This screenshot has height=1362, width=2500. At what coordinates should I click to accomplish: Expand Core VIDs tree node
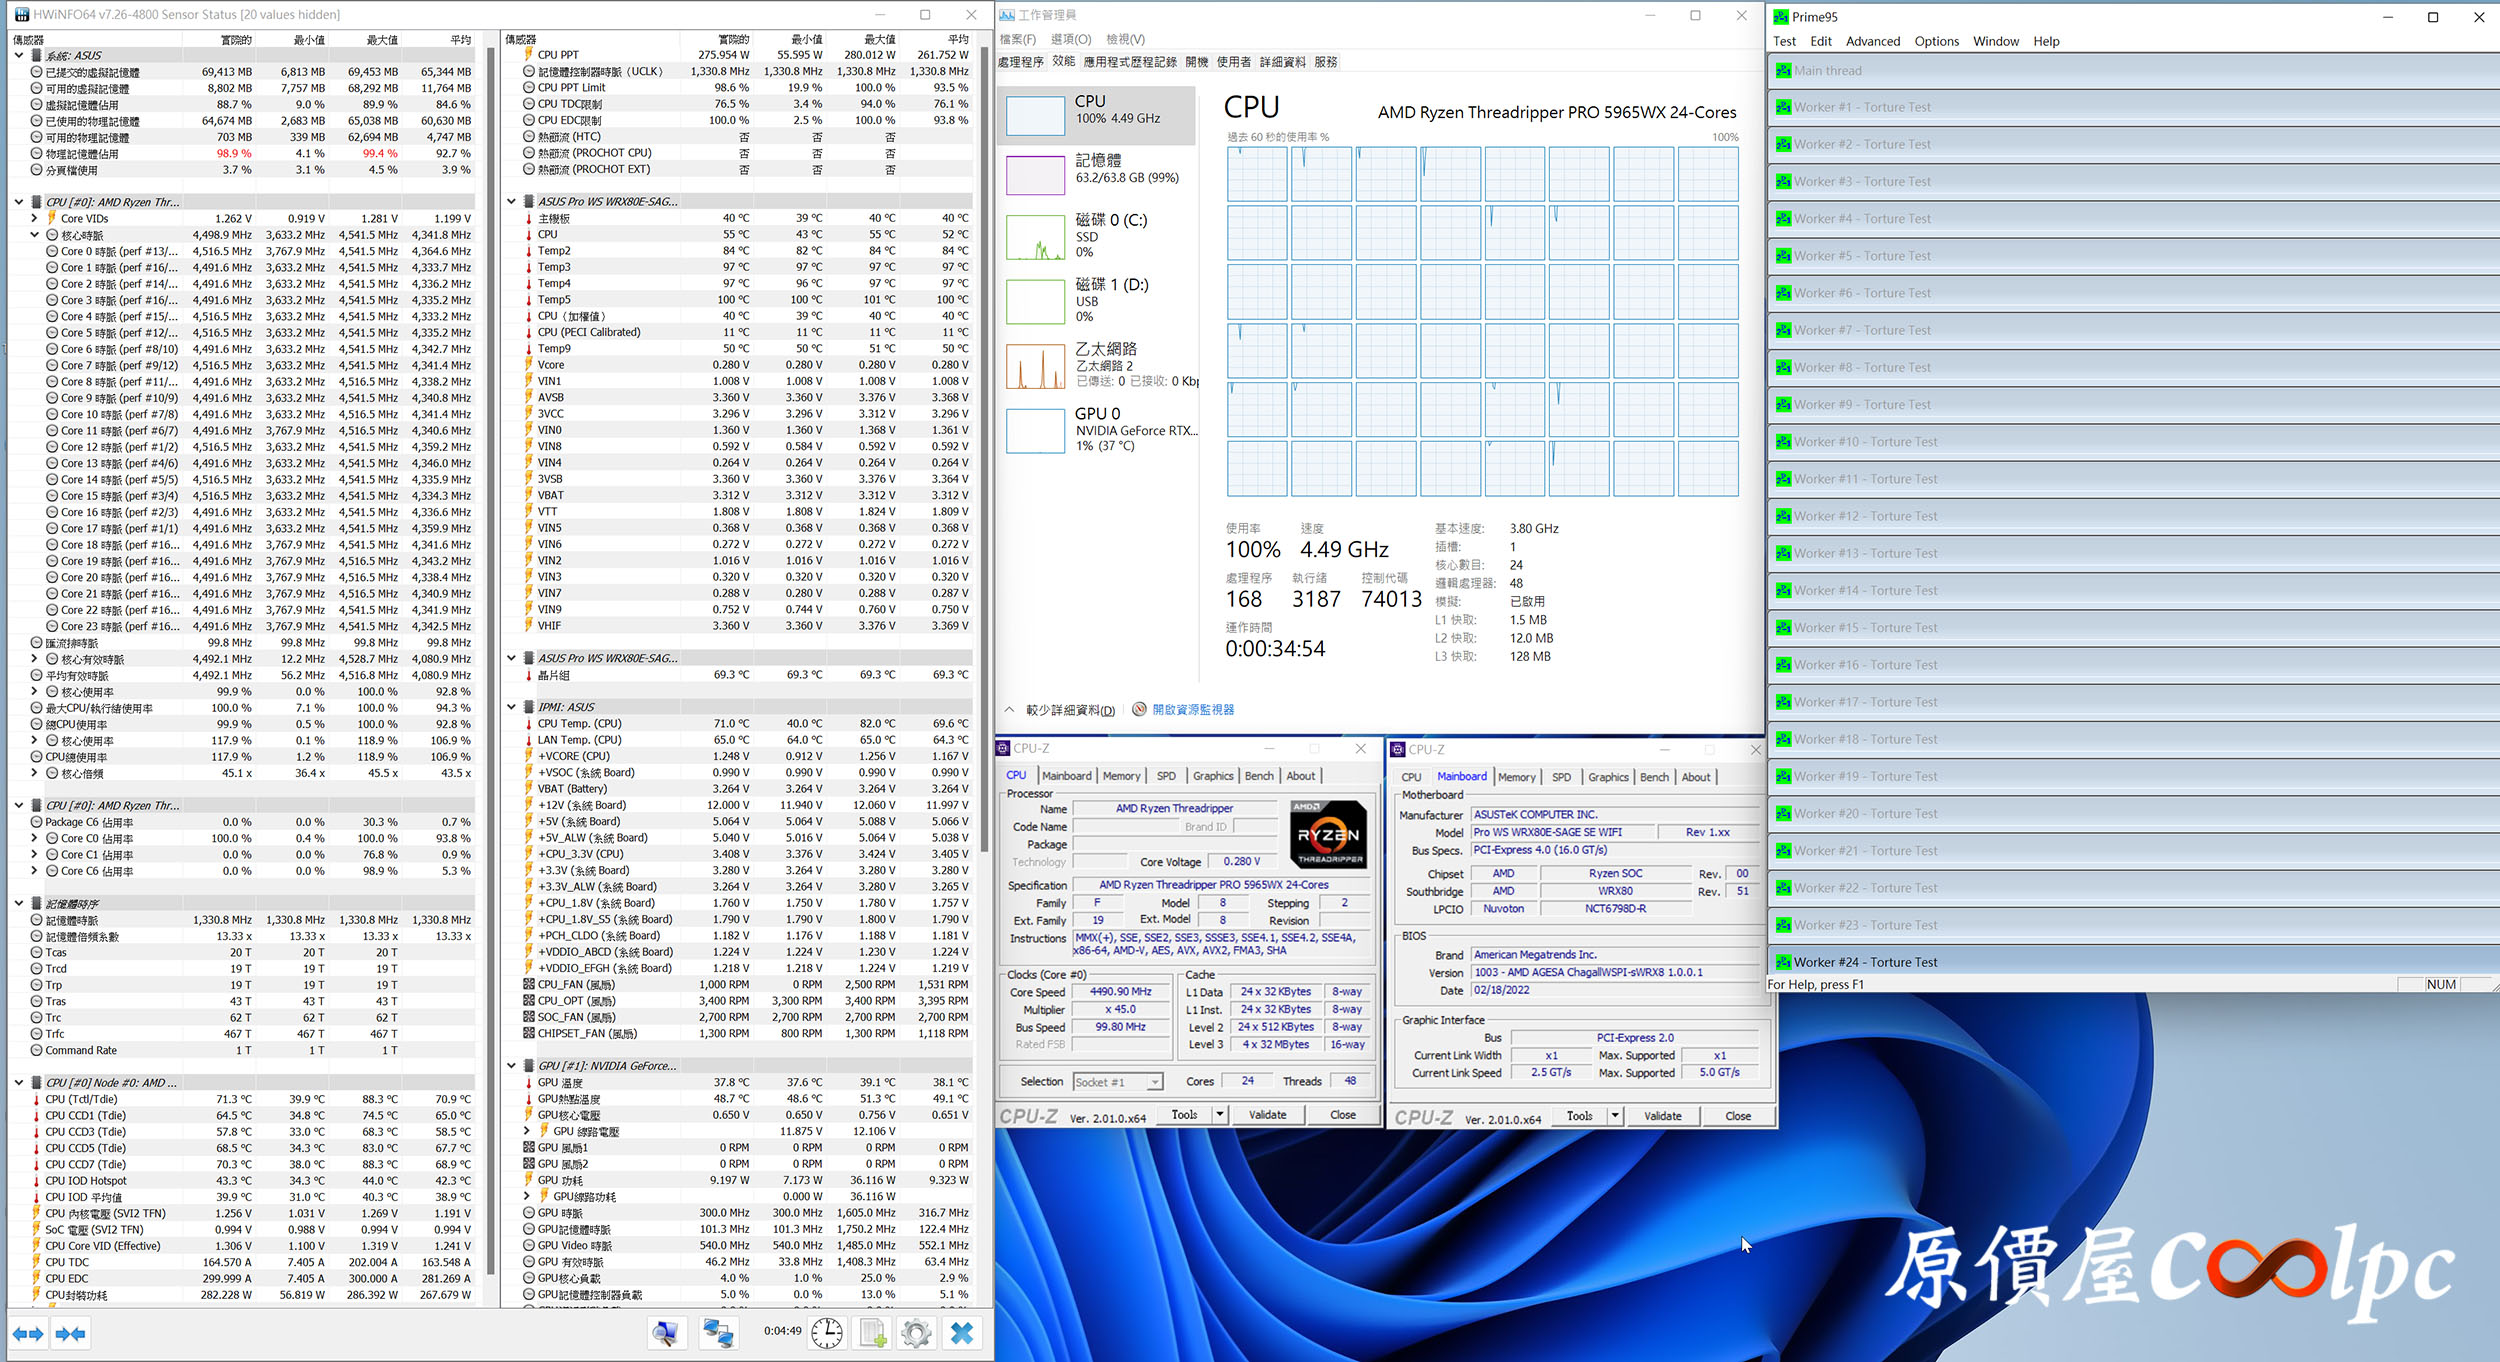click(35, 218)
